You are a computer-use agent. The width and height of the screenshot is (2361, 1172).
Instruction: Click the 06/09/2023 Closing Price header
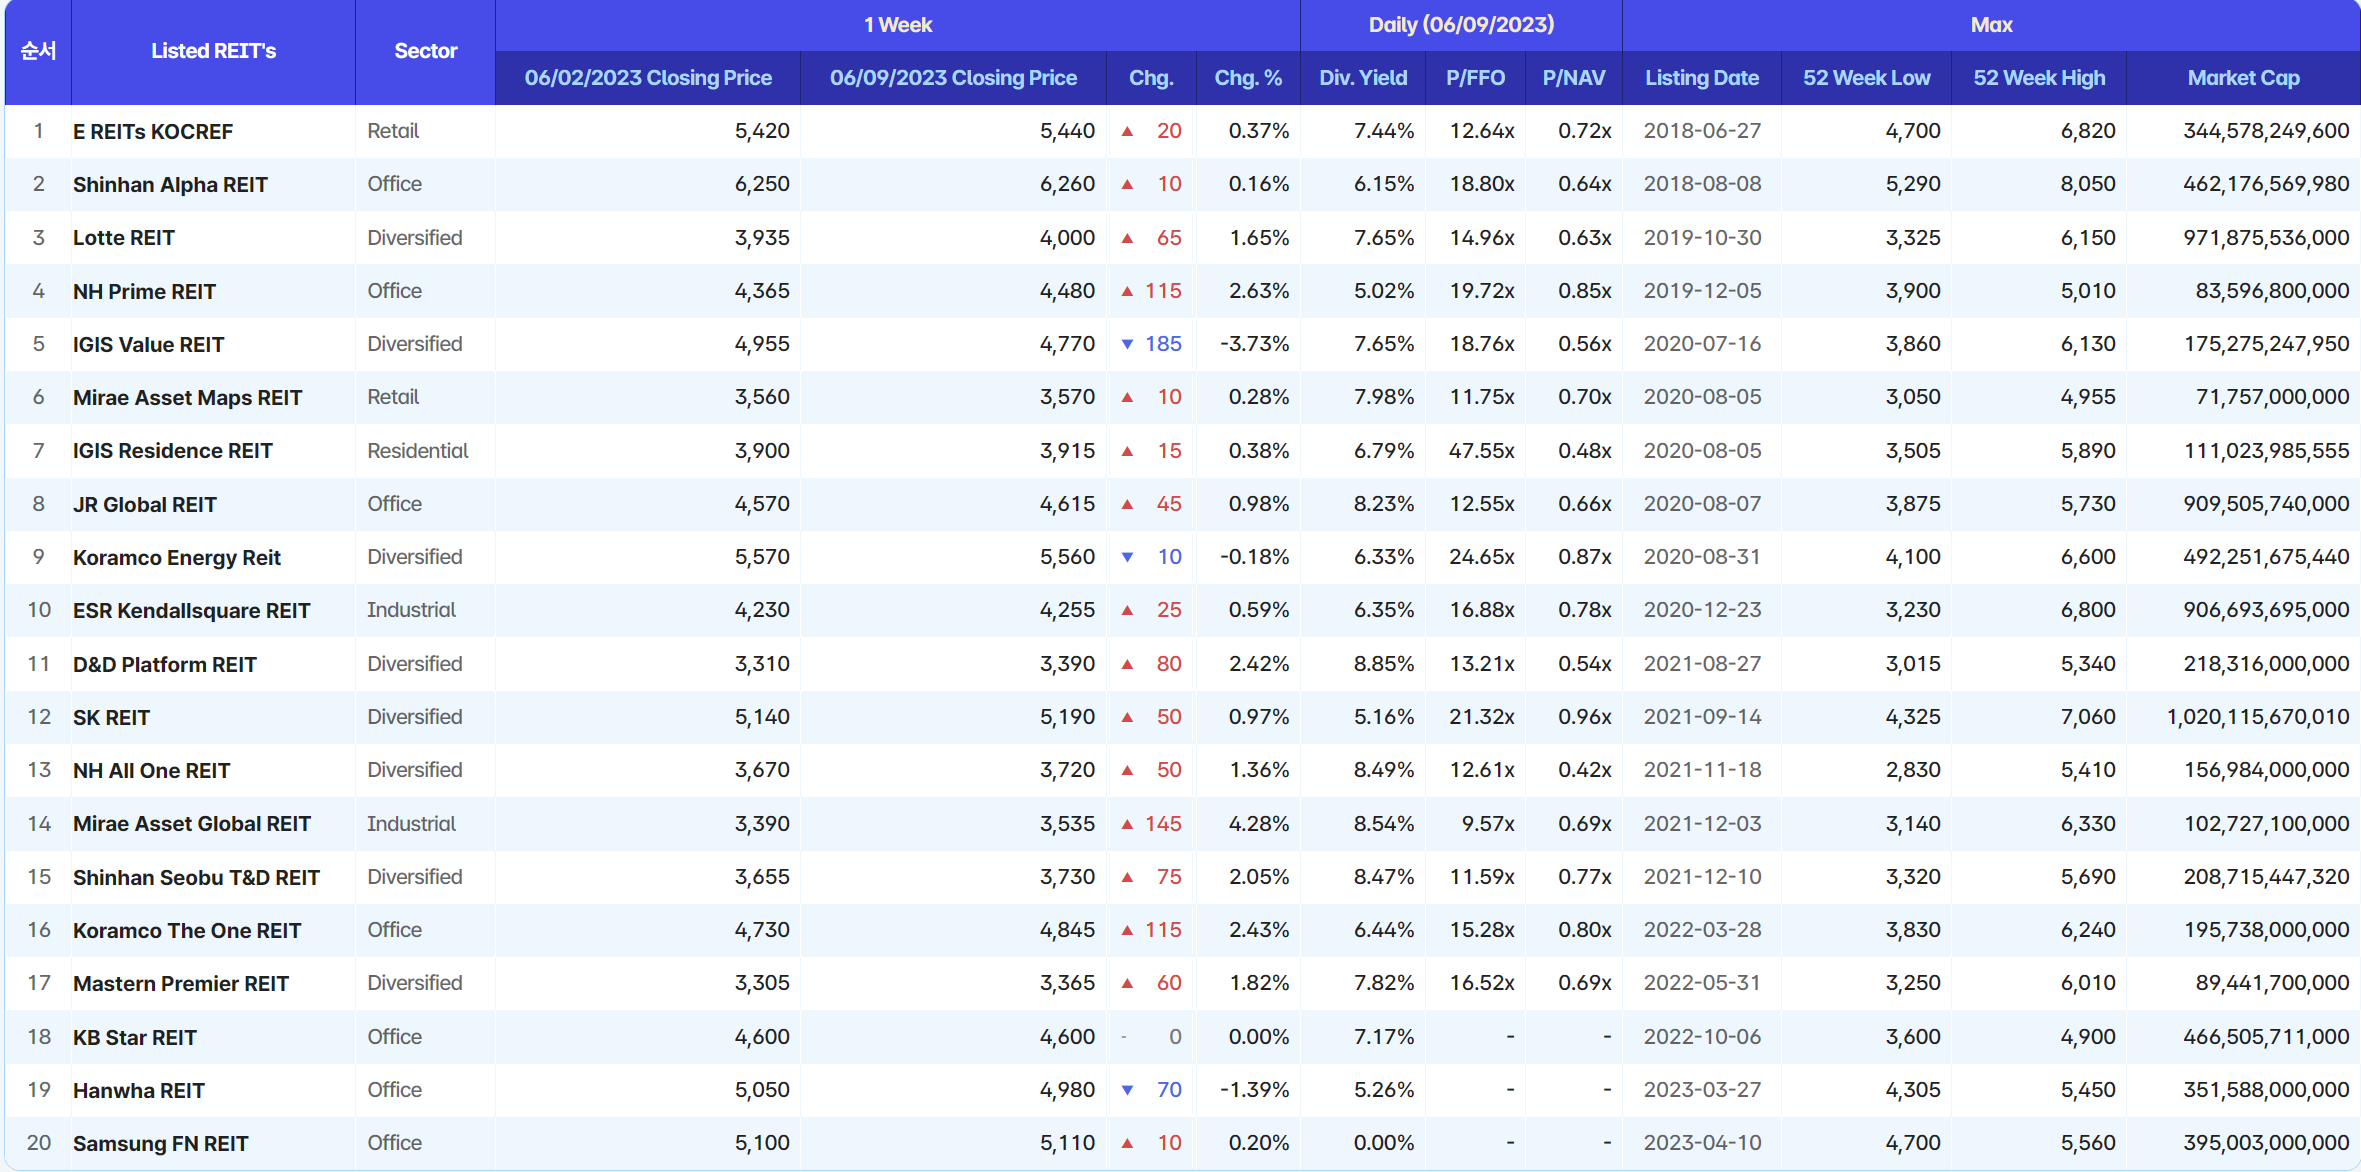[953, 78]
